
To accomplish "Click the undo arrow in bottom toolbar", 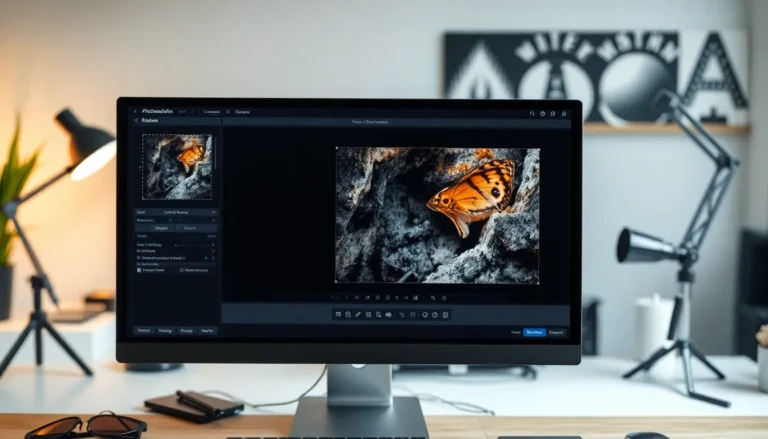I will (413, 314).
